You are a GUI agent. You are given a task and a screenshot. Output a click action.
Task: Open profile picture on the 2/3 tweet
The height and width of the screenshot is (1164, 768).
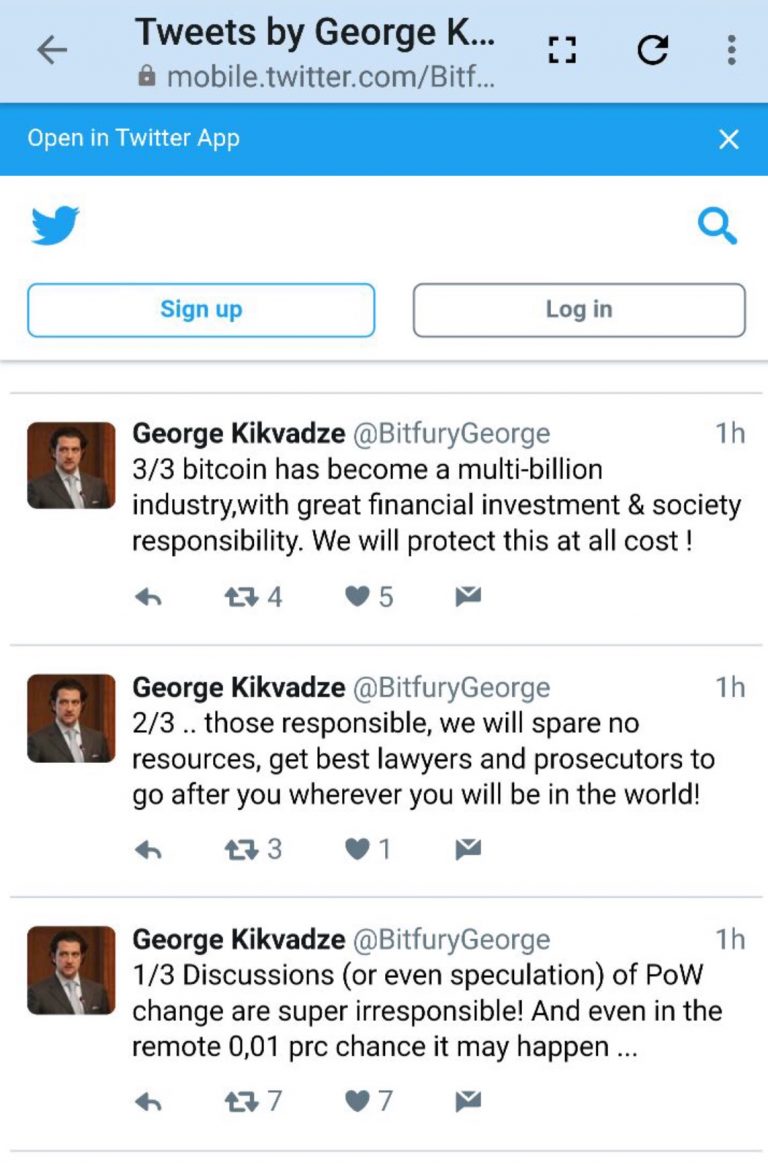[x=71, y=718]
